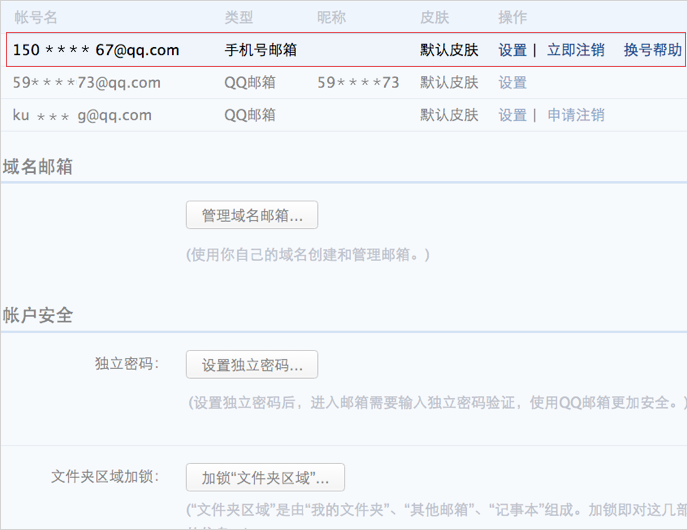The image size is (688, 530).
Task: Click 设置 link in the 150****67@qq.com row
Action: click(x=512, y=50)
